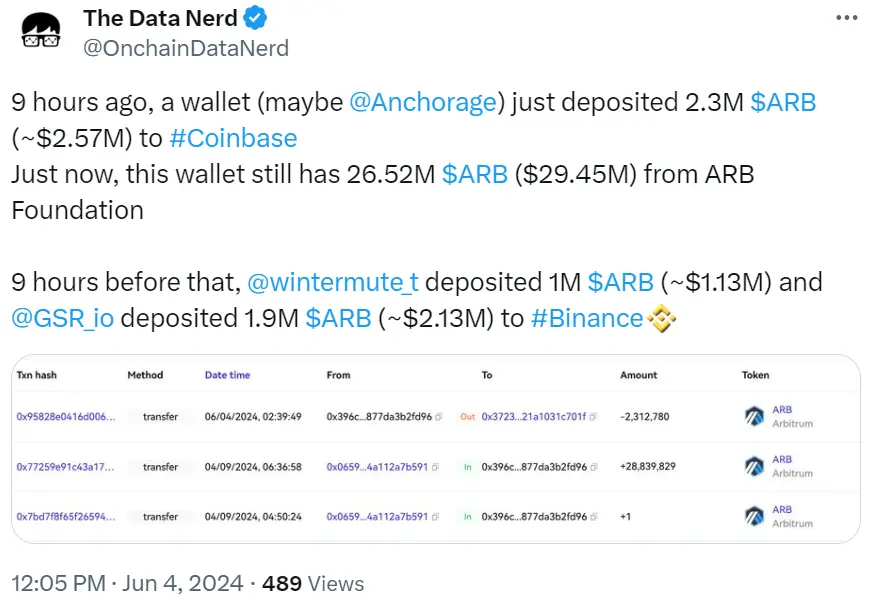882x600 pixels.
Task: Open the @GSR_io mention
Action: tap(62, 318)
